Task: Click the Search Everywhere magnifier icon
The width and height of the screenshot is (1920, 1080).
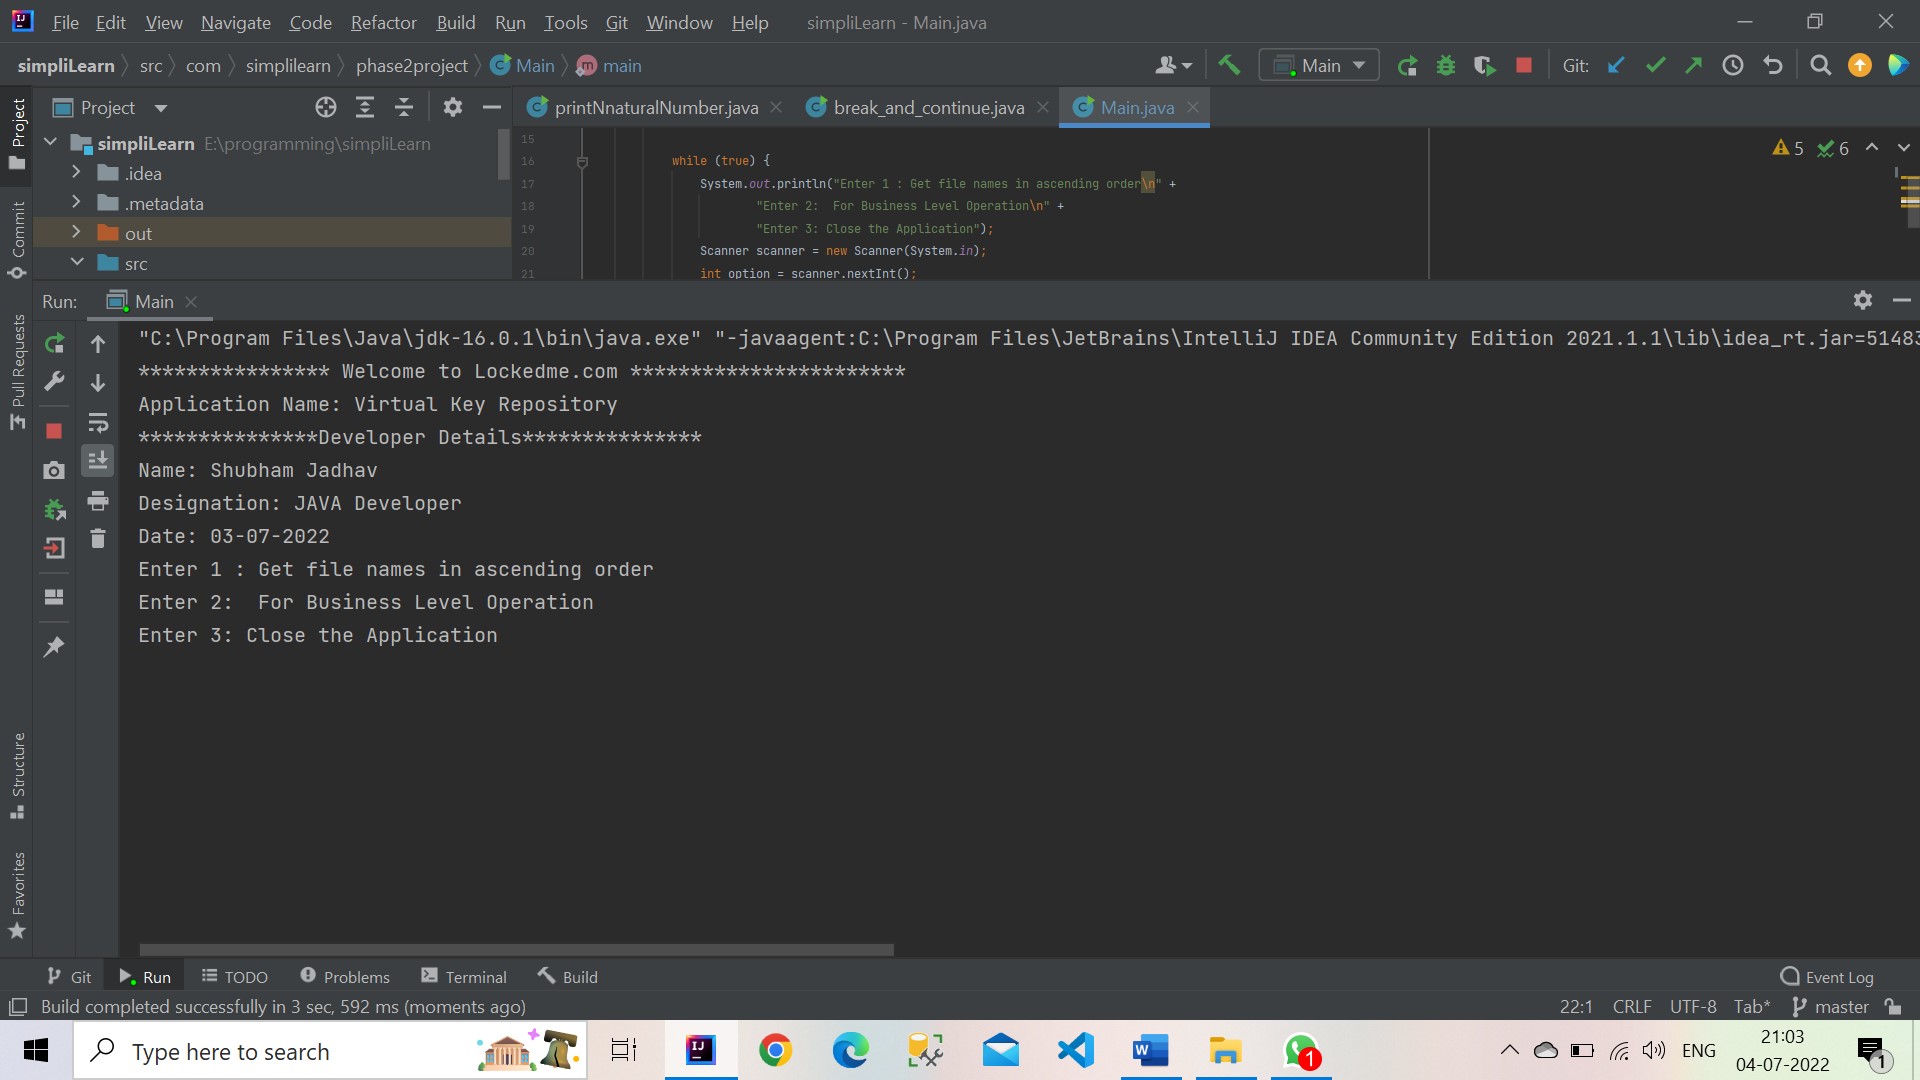Action: click(x=1821, y=66)
